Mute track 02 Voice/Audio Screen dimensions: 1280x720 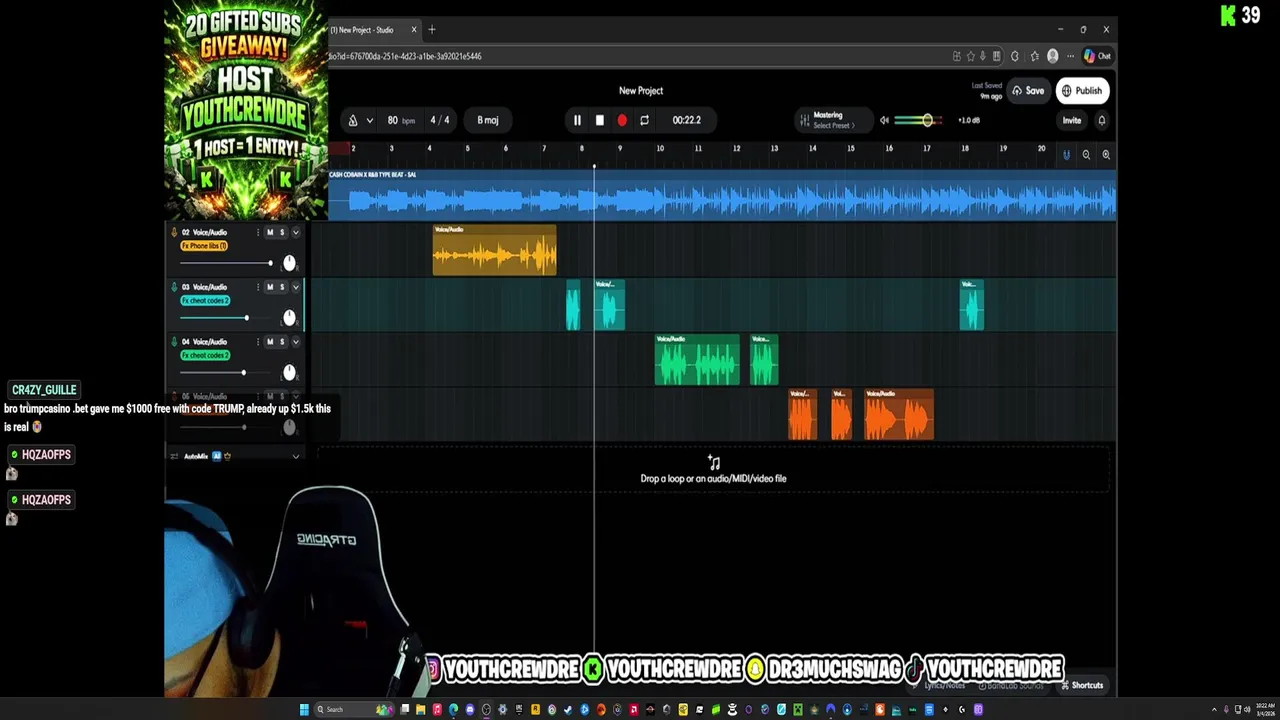(x=269, y=232)
